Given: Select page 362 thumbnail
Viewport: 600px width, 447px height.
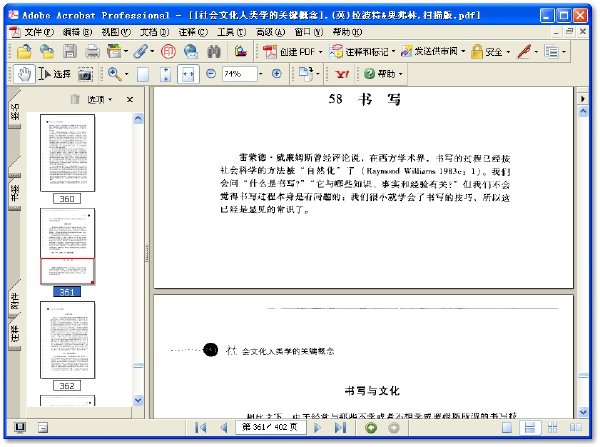Looking at the screenshot, I should pos(67,340).
